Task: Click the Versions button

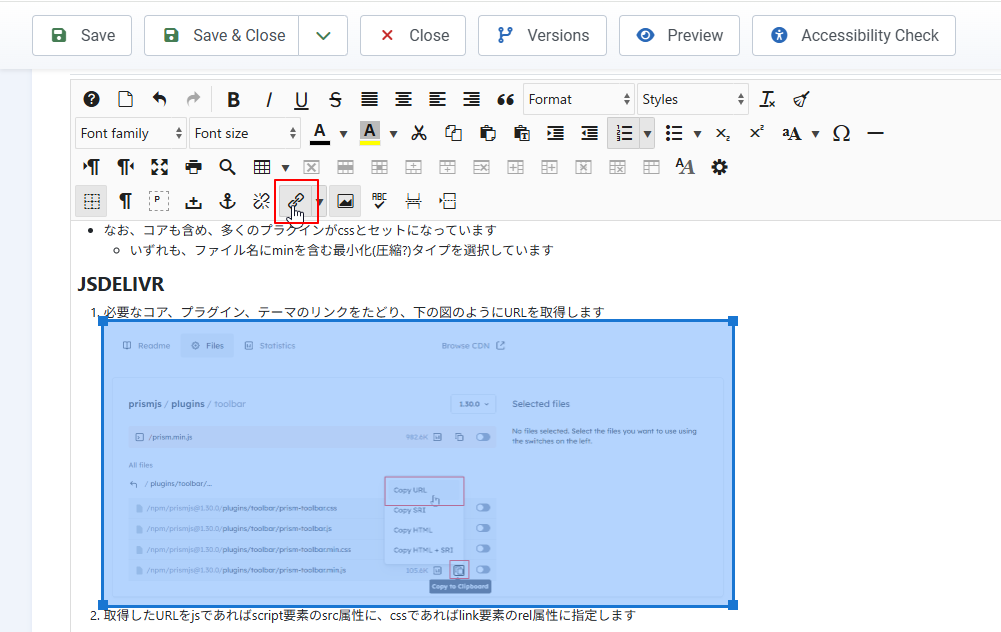Action: click(542, 36)
